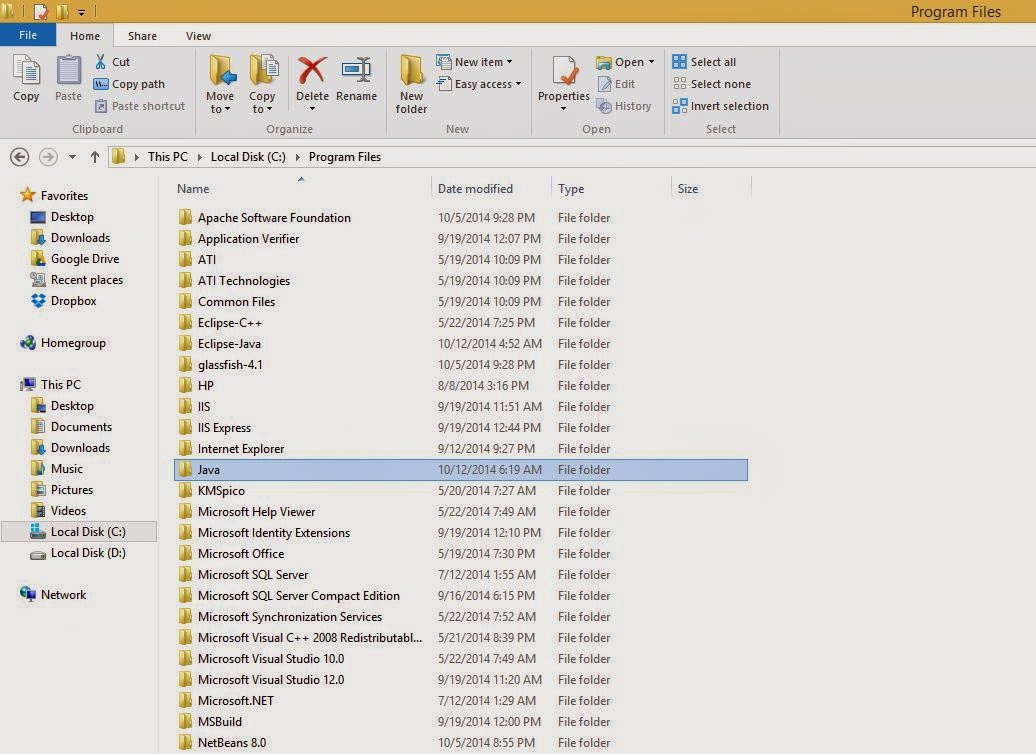Sort by the Type column header
This screenshot has width=1036, height=754.
pos(571,189)
